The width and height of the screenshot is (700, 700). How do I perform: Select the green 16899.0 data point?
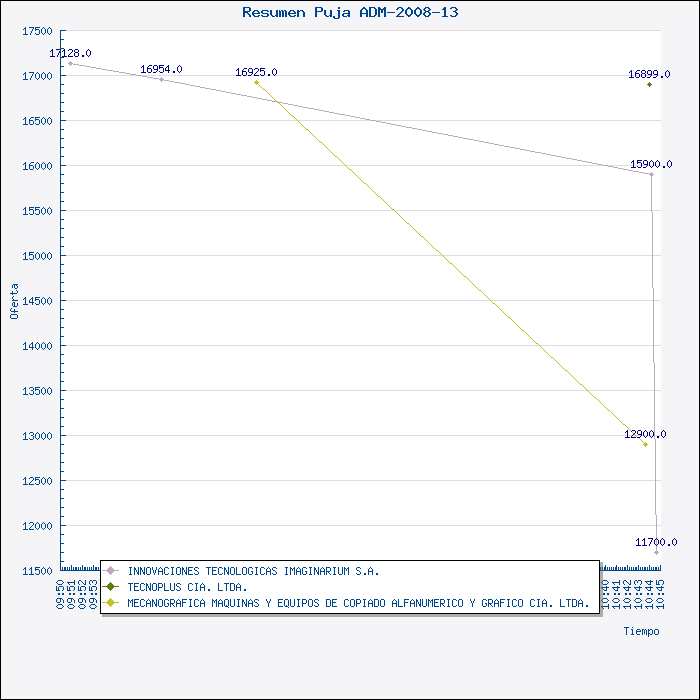[649, 84]
